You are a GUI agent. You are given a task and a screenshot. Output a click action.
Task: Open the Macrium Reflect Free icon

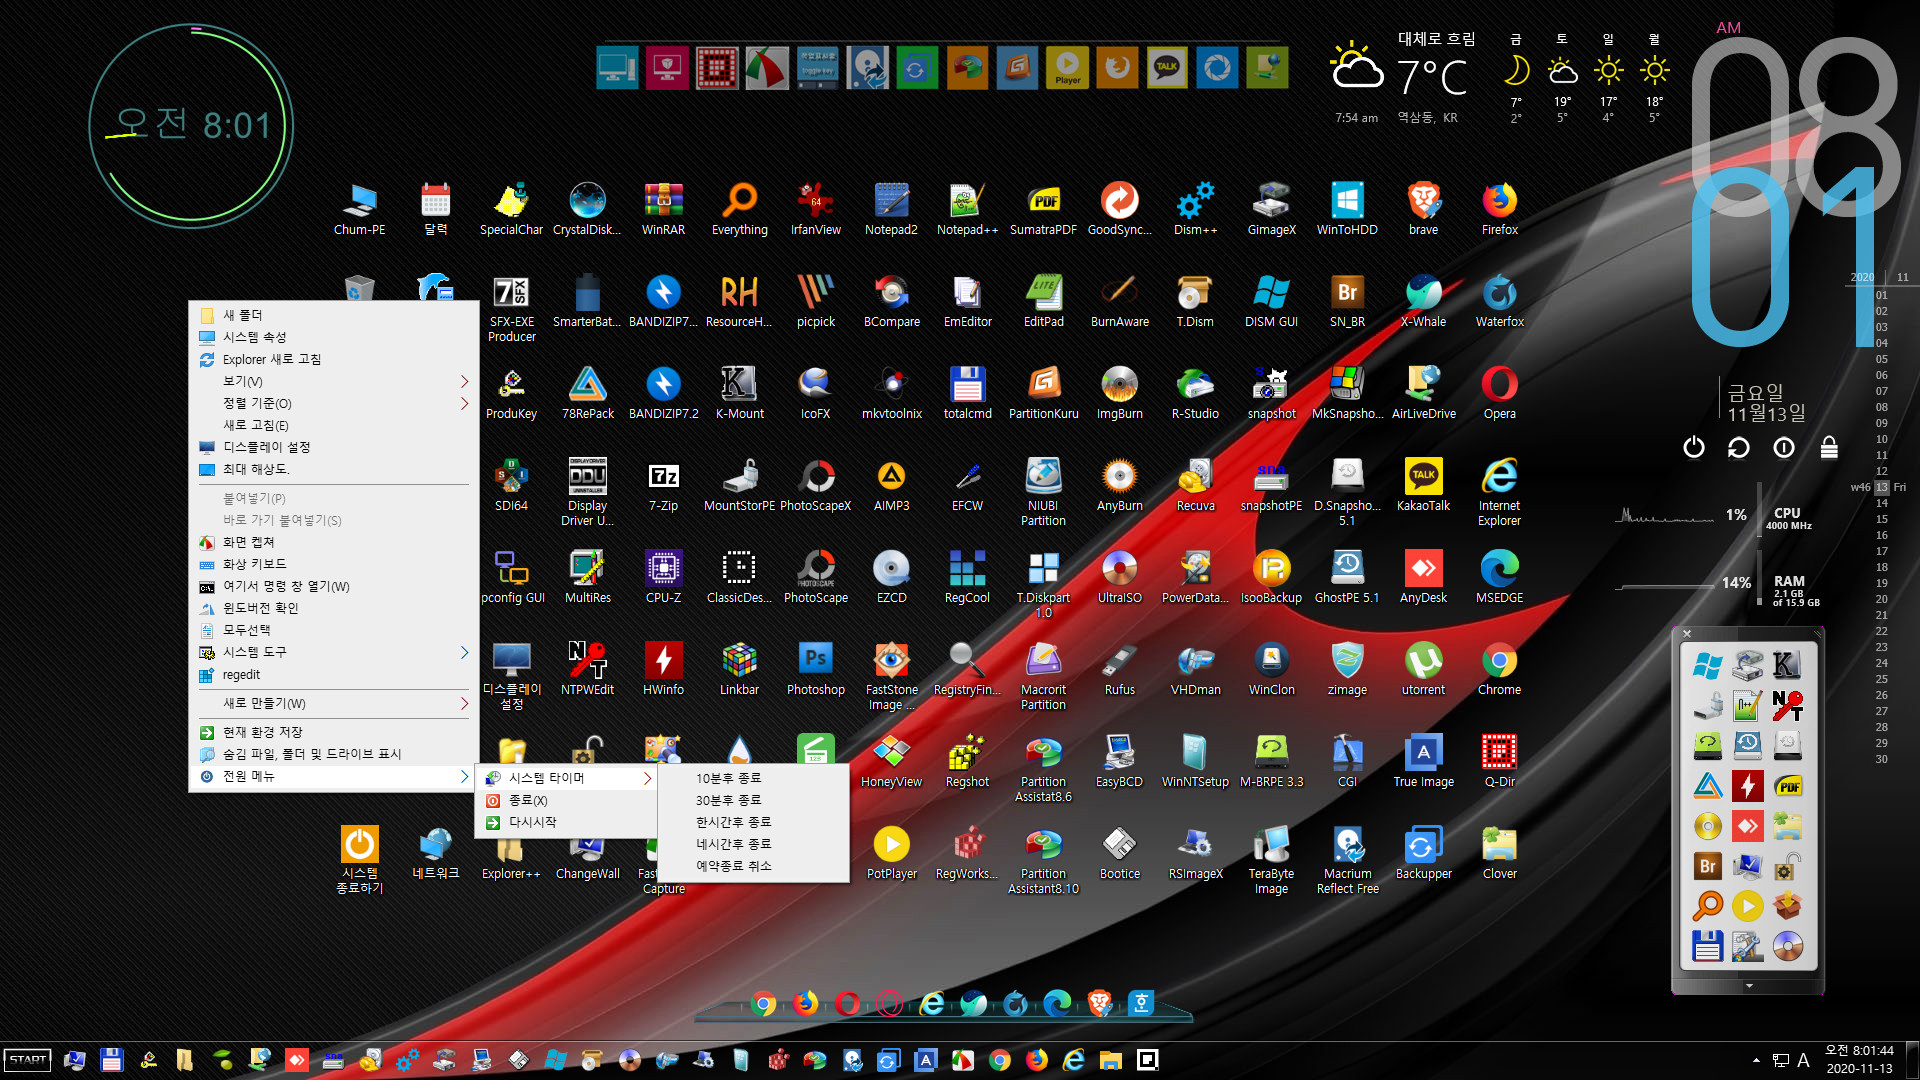1347,860
